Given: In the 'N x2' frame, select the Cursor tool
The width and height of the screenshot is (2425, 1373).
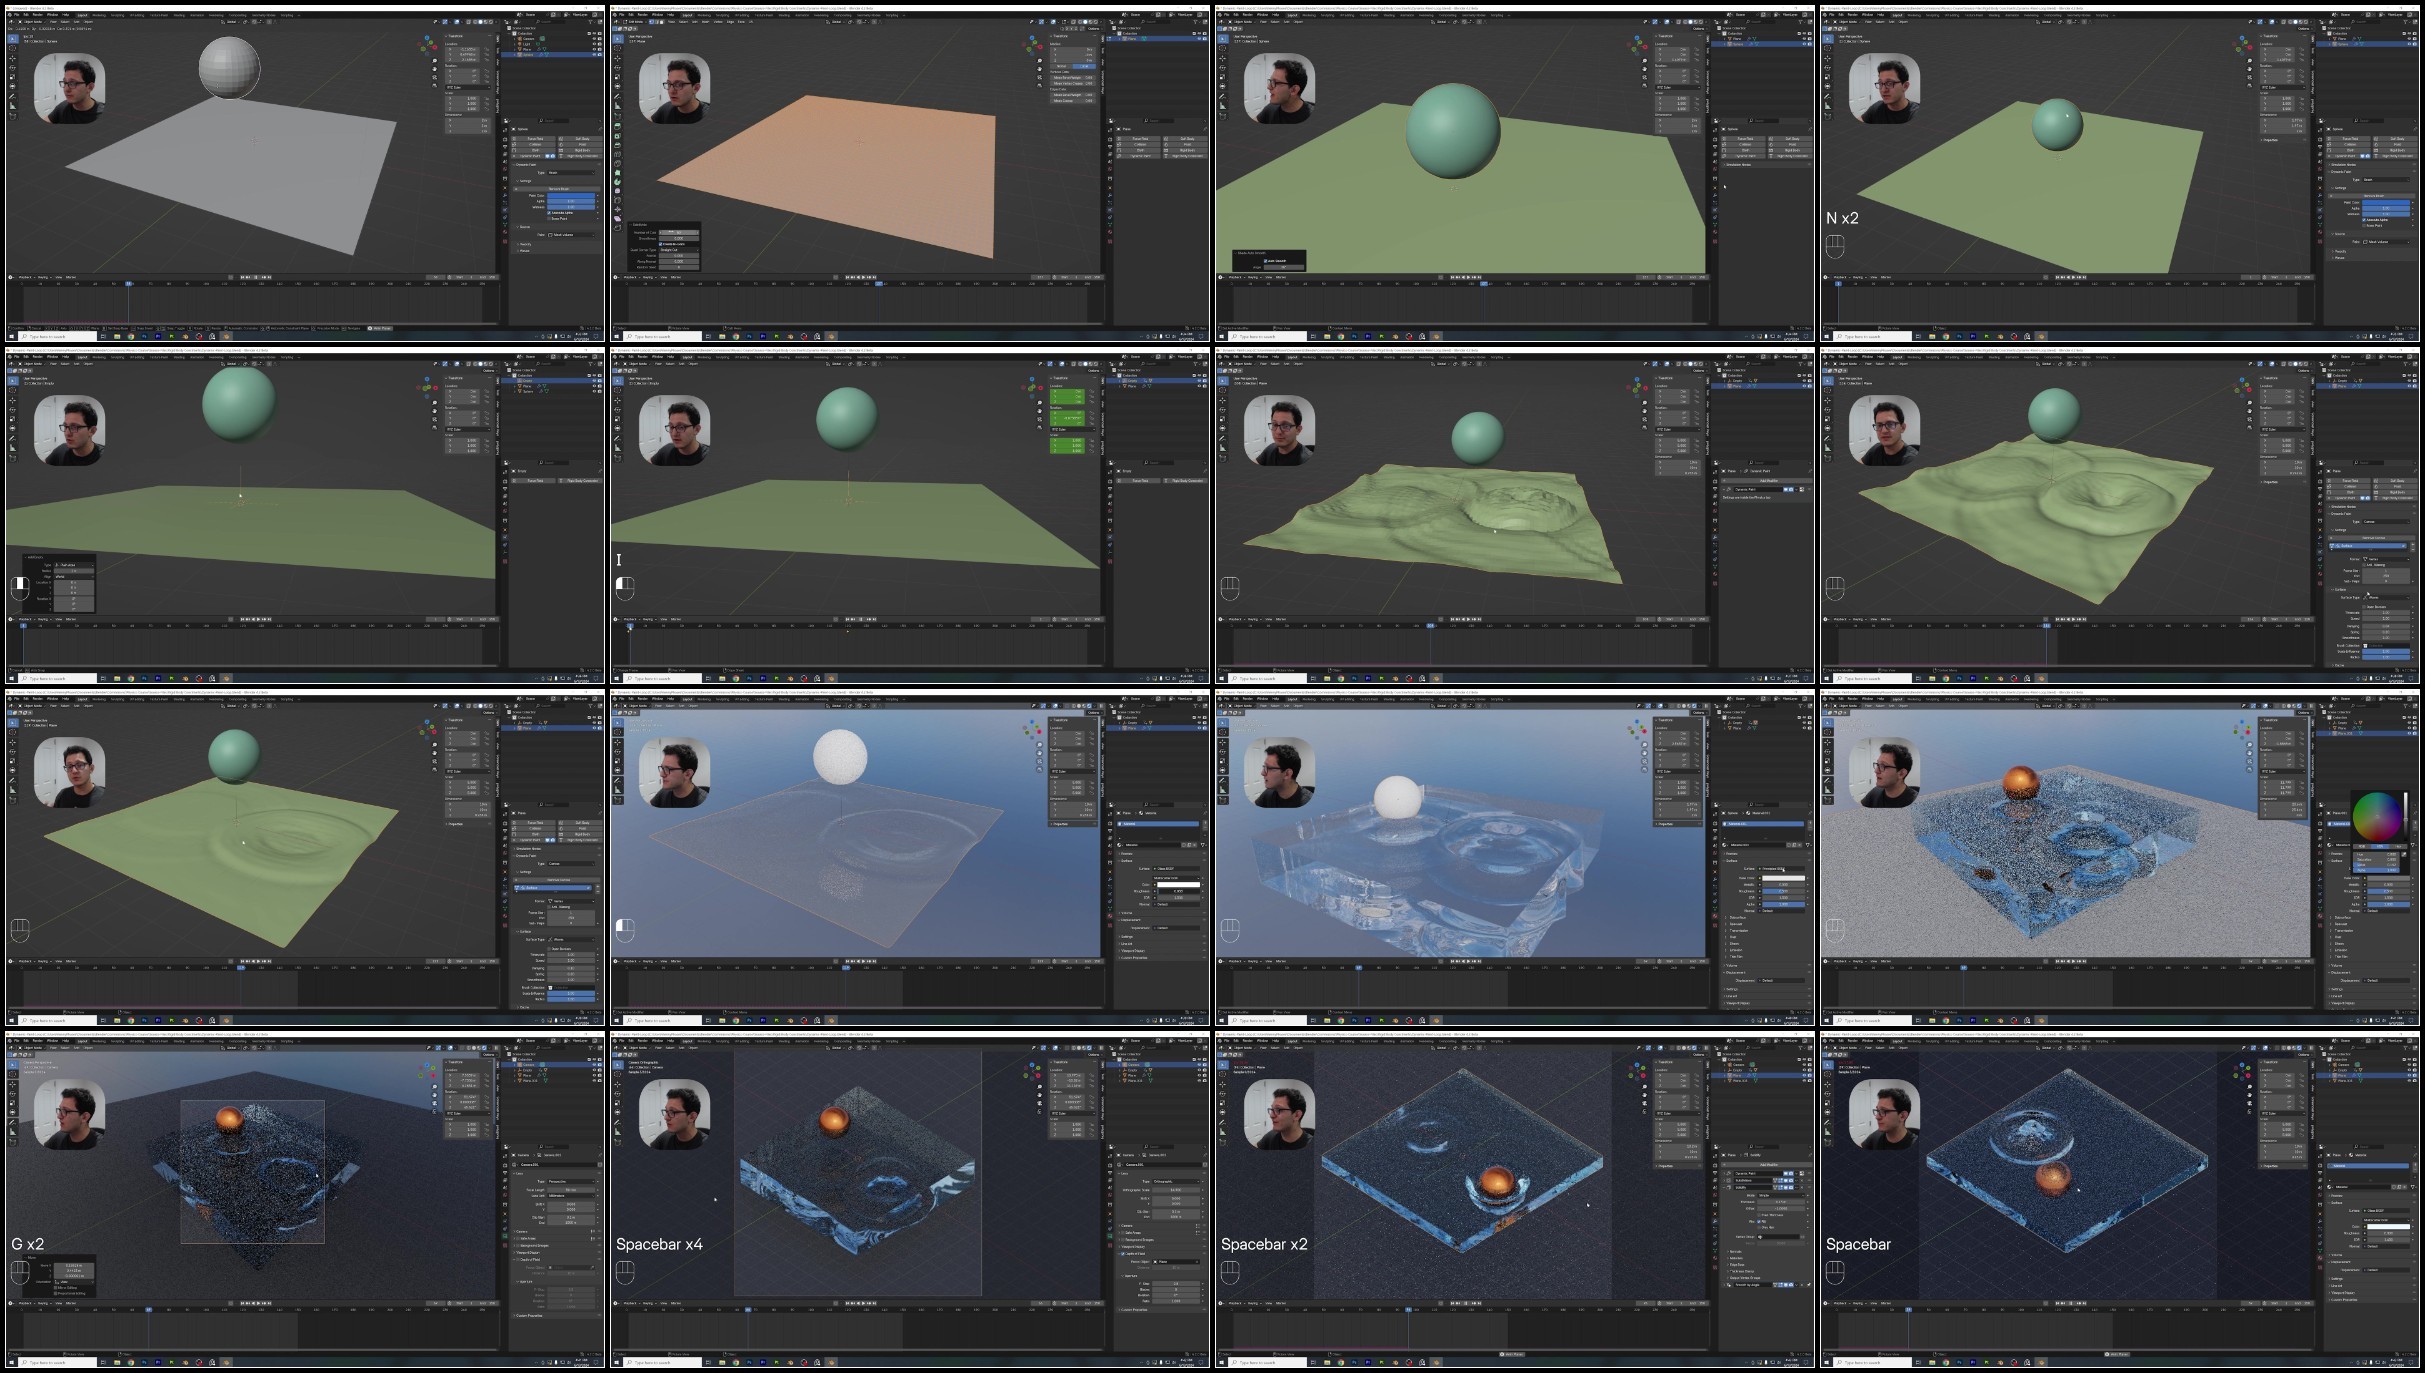Looking at the screenshot, I should point(1827,48).
